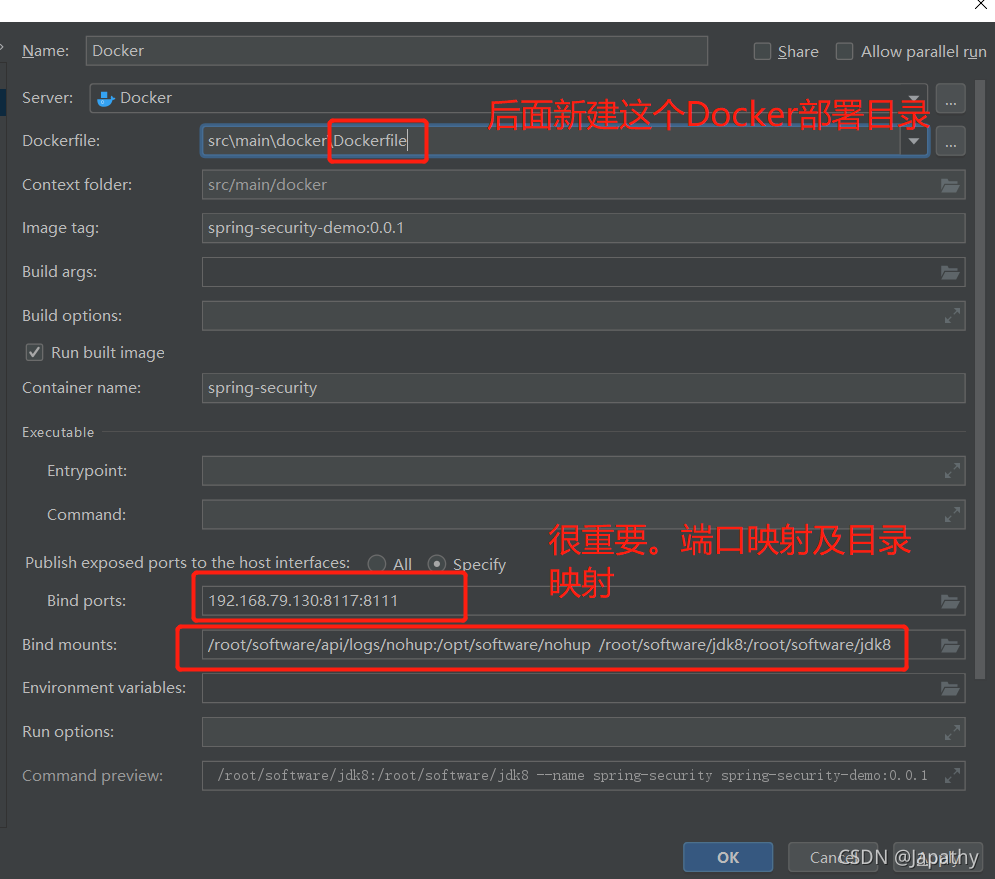Click the Dockerfile path field
This screenshot has height=879, width=995.
[551, 141]
